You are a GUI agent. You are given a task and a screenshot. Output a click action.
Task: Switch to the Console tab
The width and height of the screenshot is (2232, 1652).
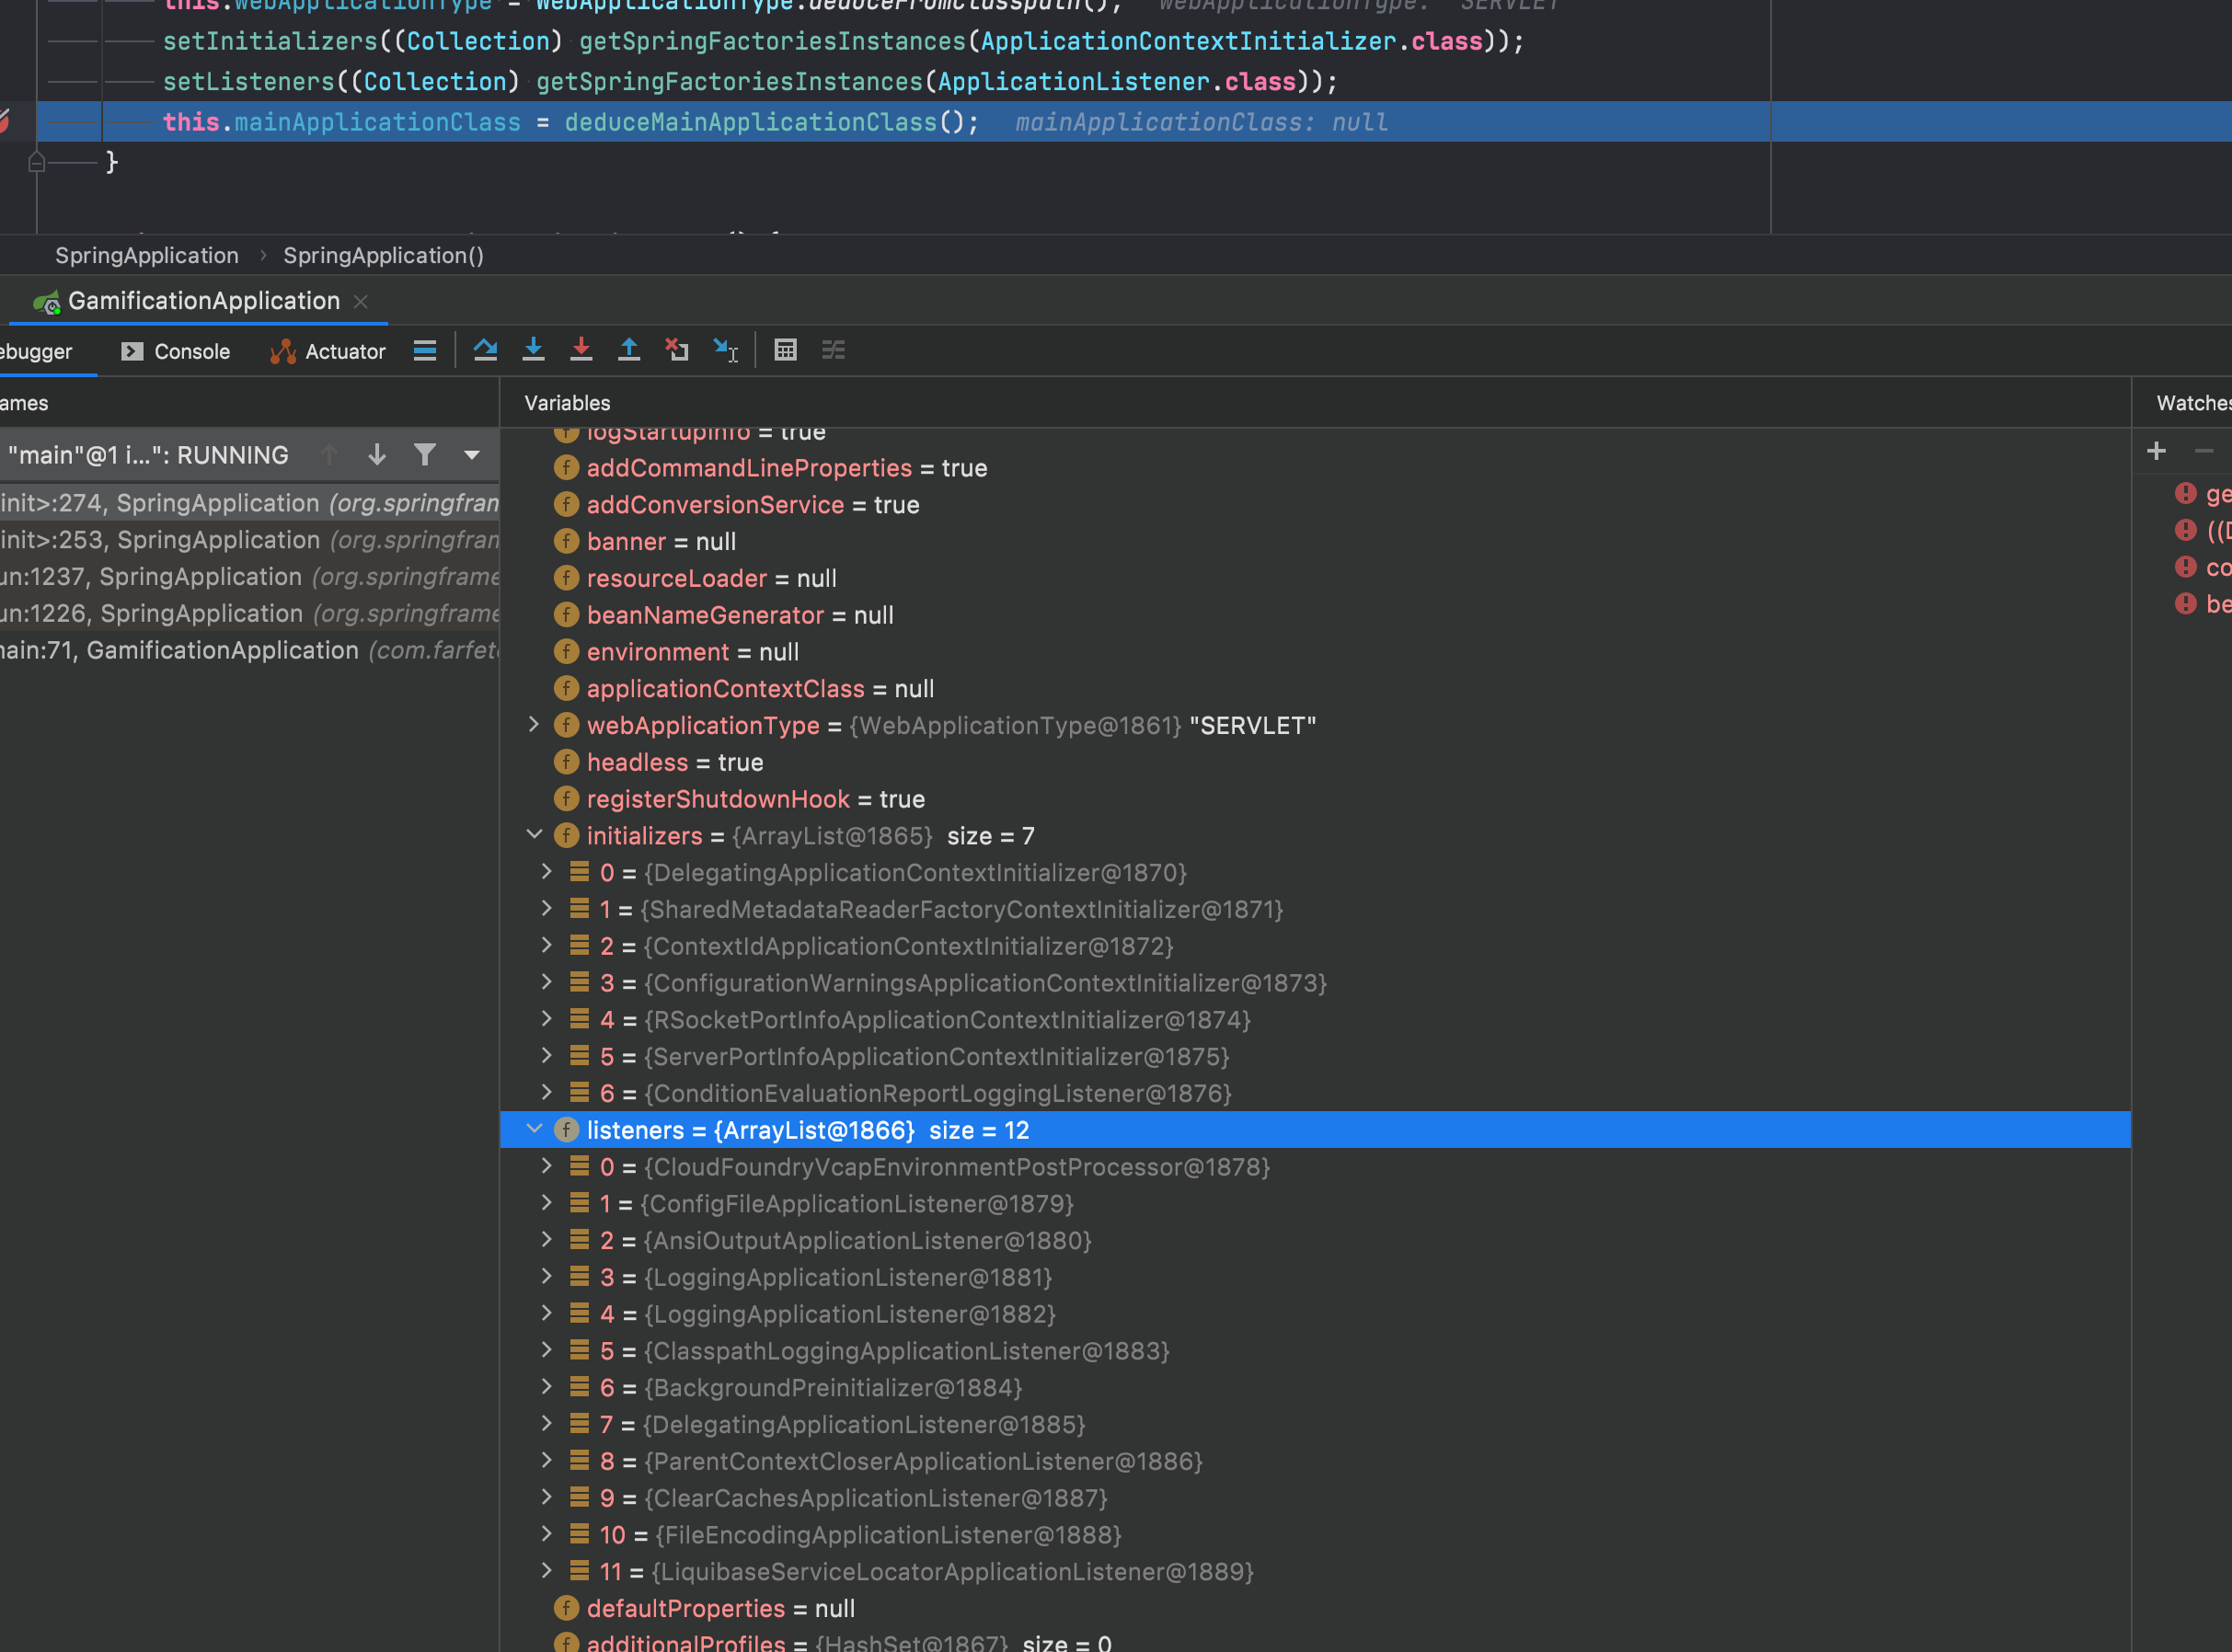pos(176,351)
